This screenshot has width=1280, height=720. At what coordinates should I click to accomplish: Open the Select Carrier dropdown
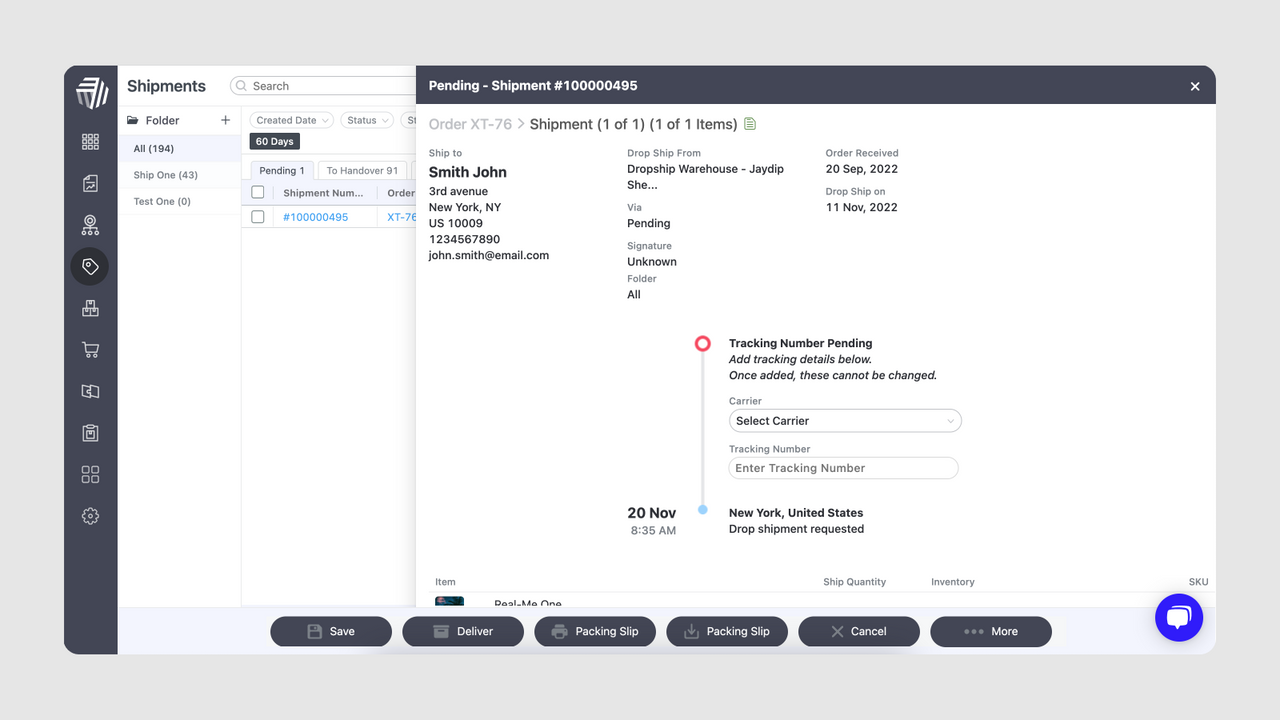845,421
